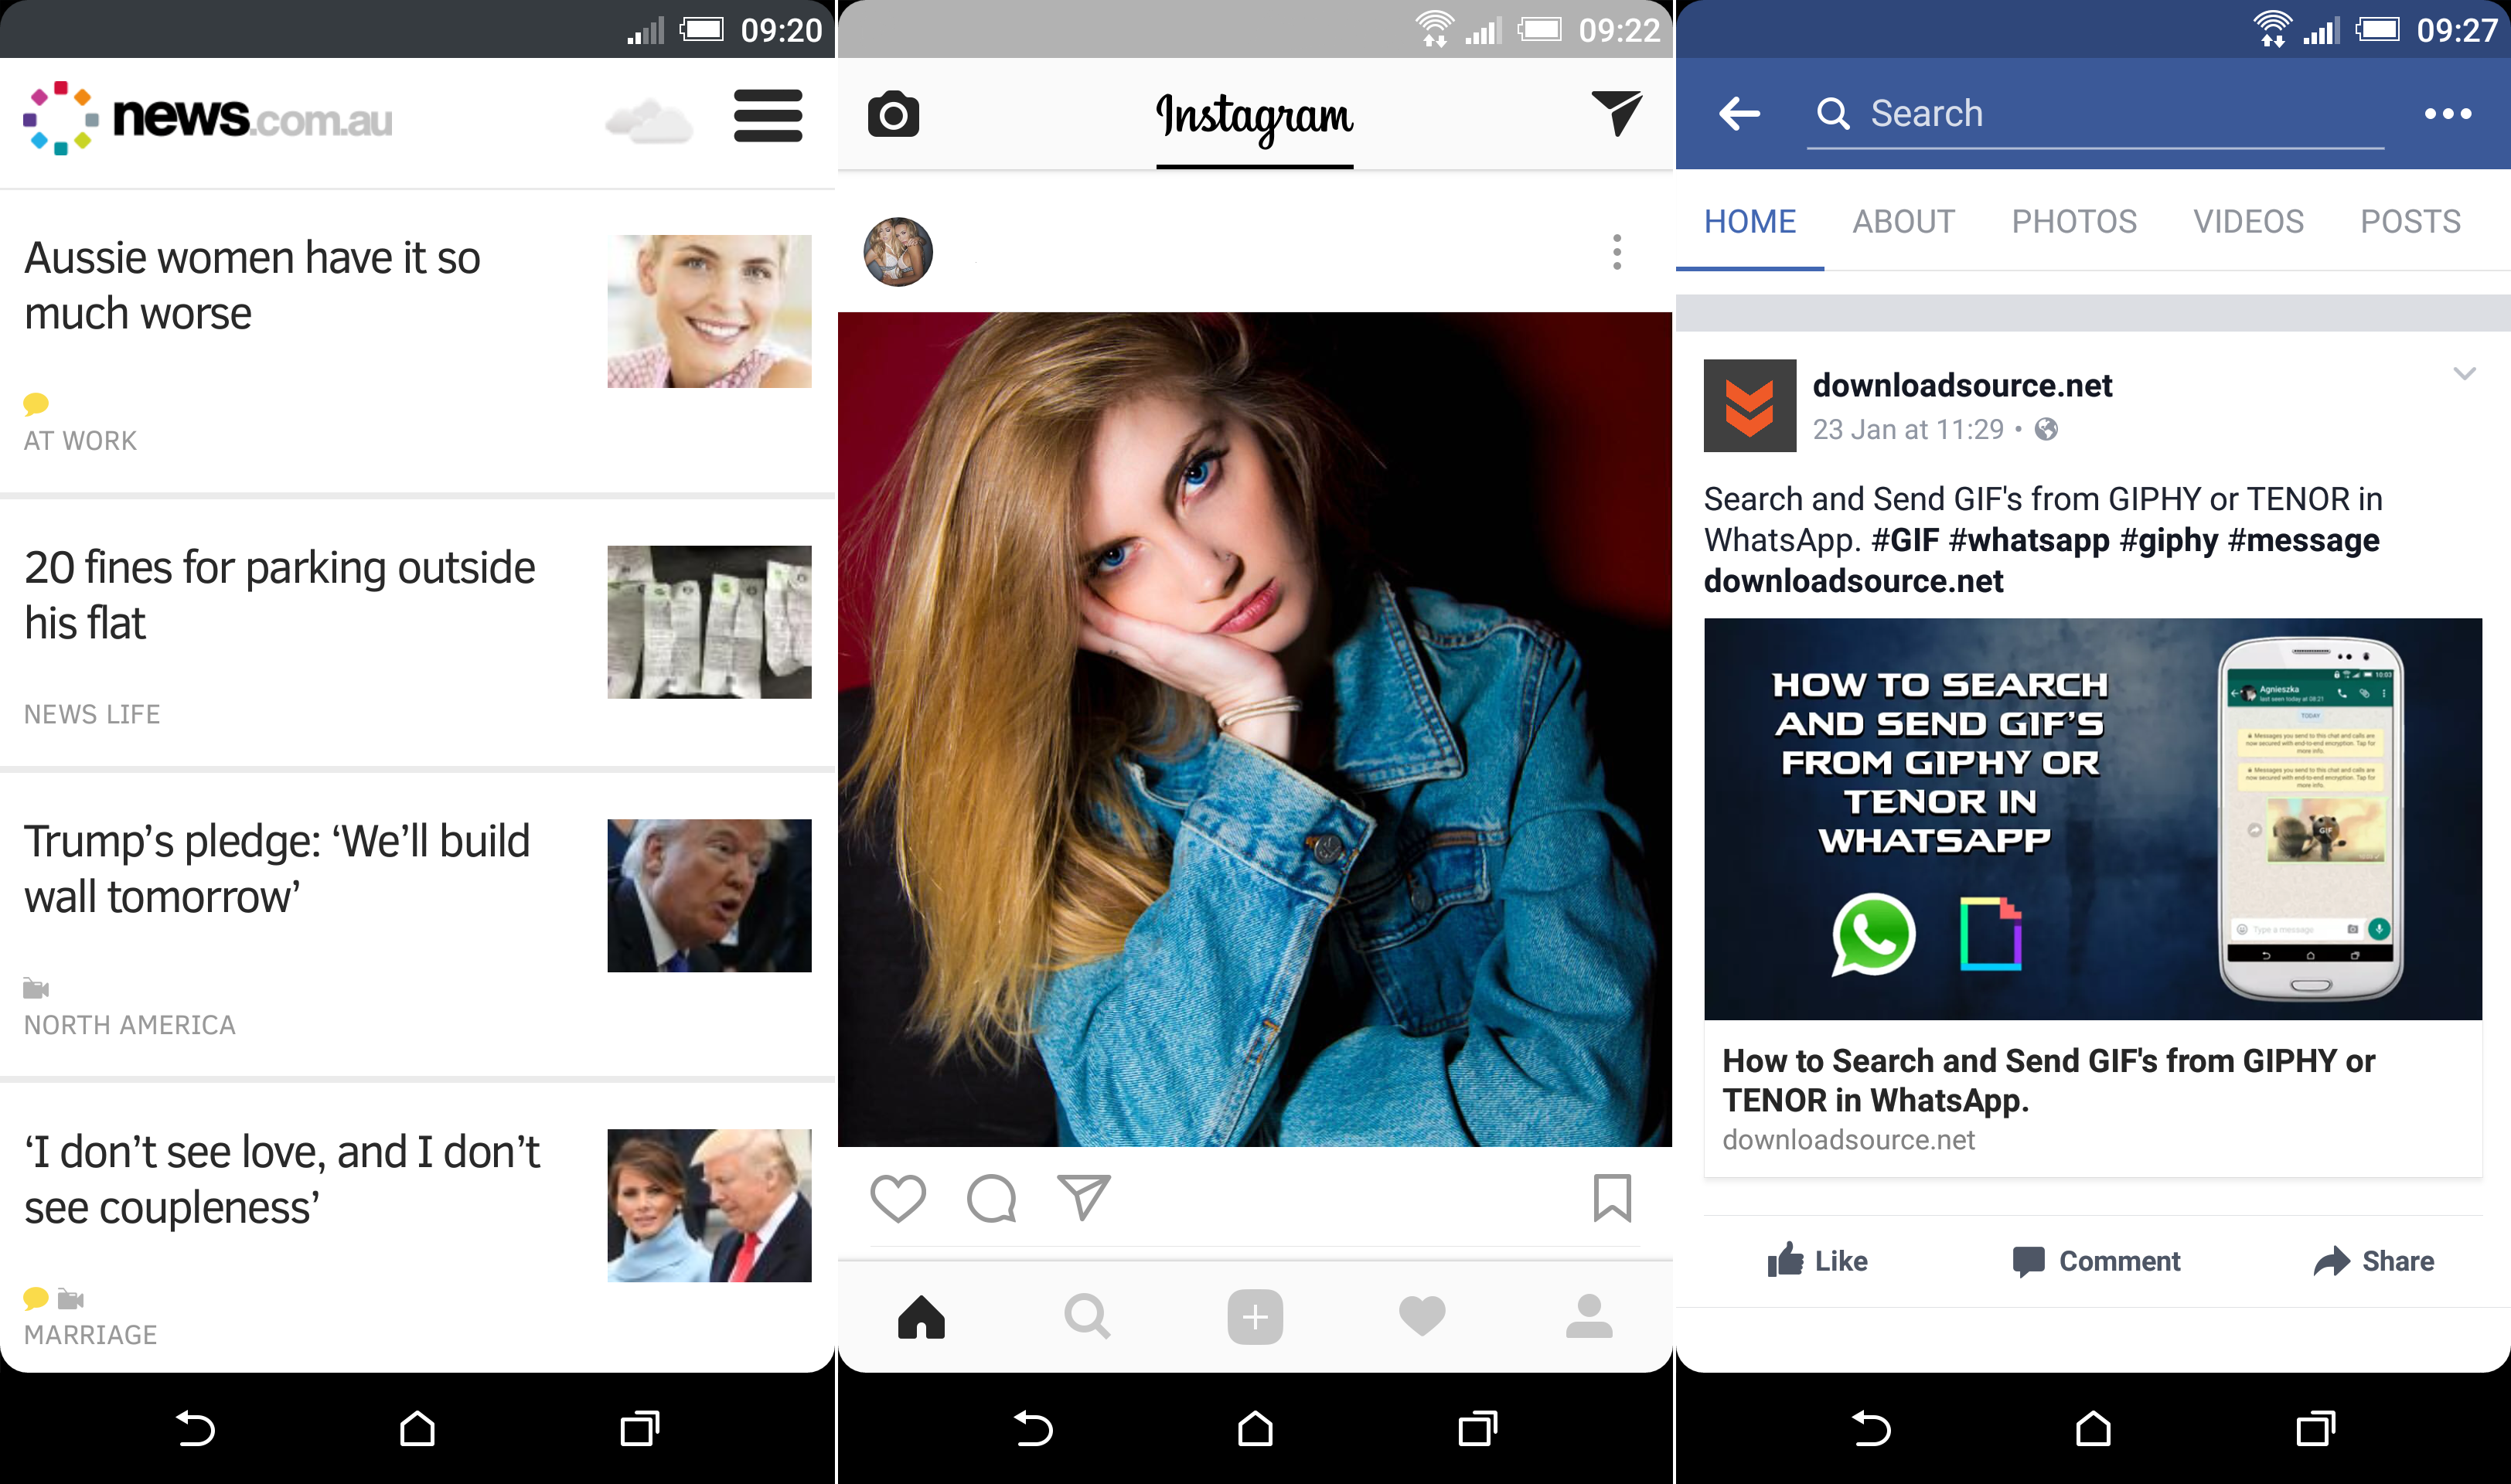This screenshot has height=1484, width=2511.
Task: Open Instagram activity heart tab
Action: tap(1422, 1316)
